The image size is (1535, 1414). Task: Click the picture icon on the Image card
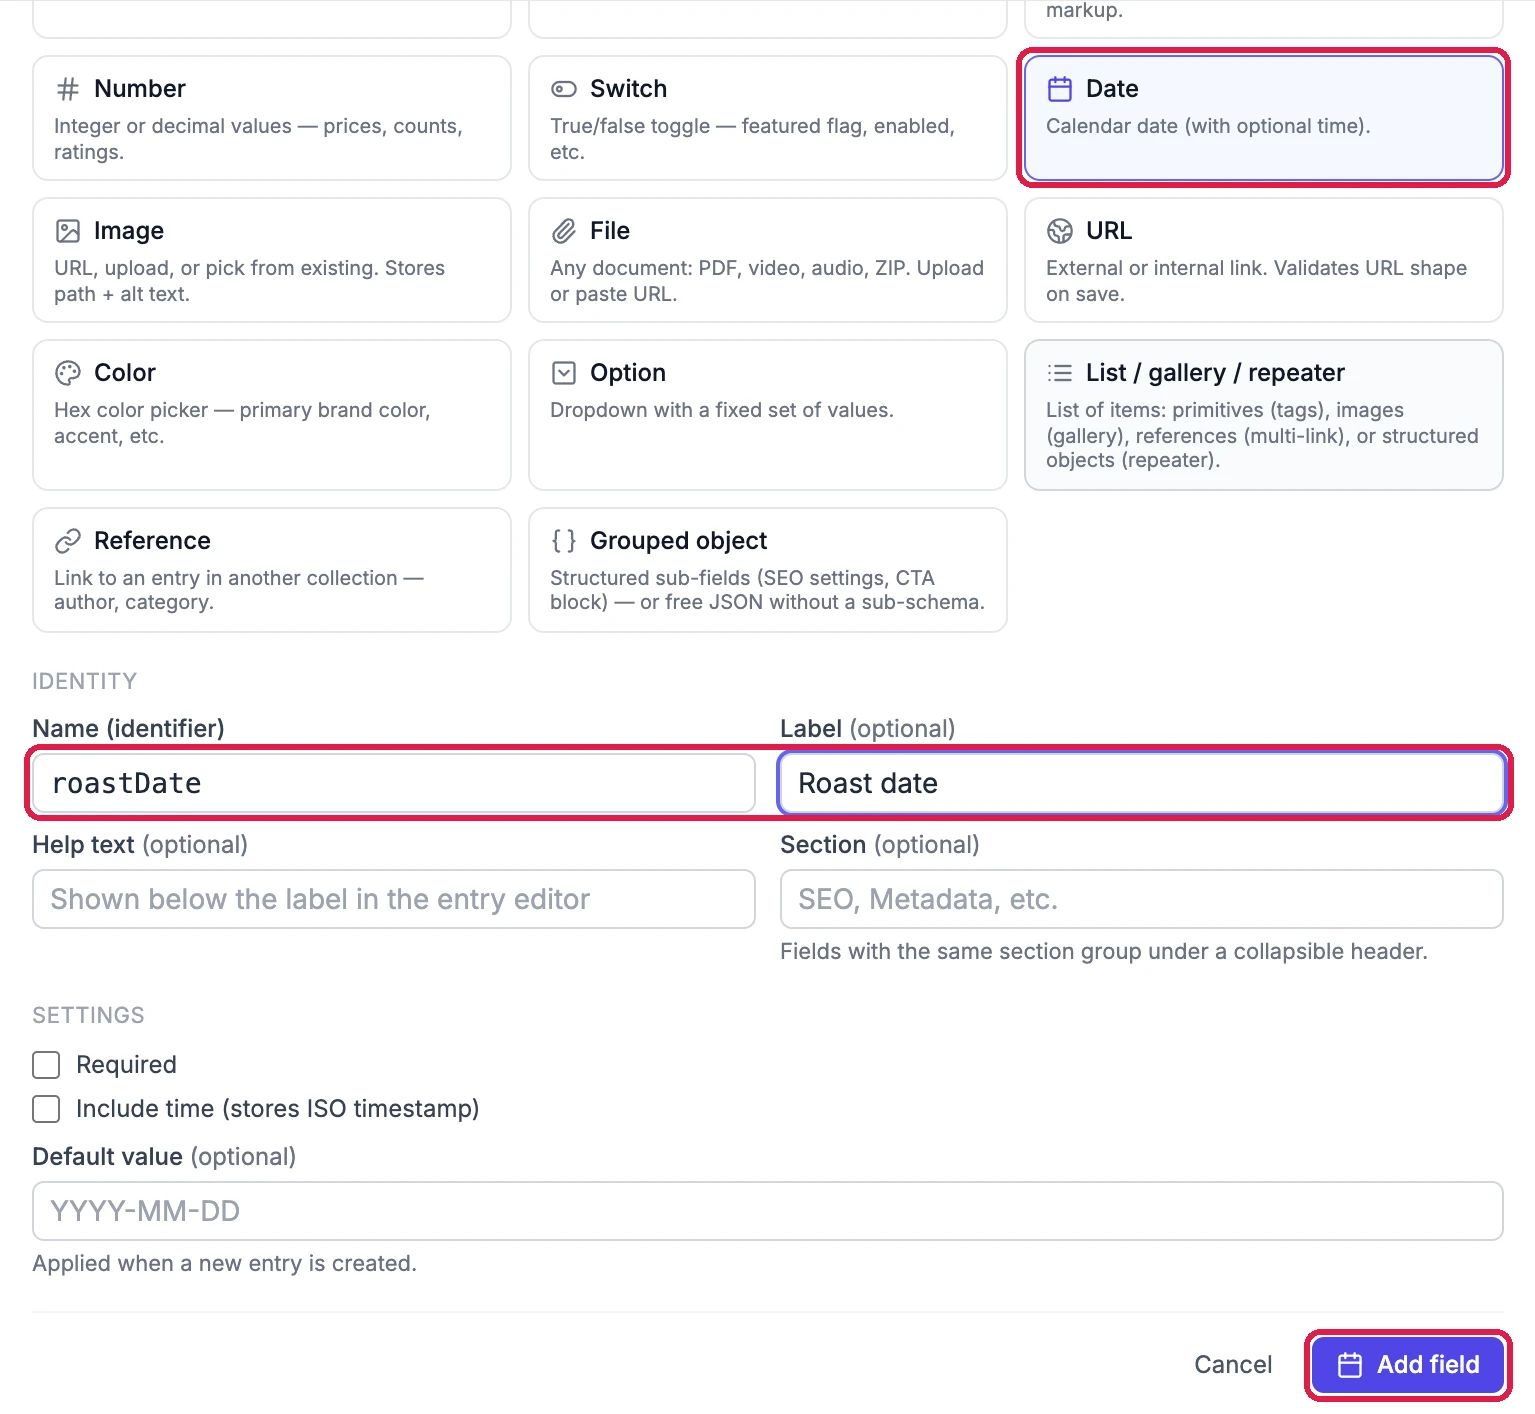point(68,231)
